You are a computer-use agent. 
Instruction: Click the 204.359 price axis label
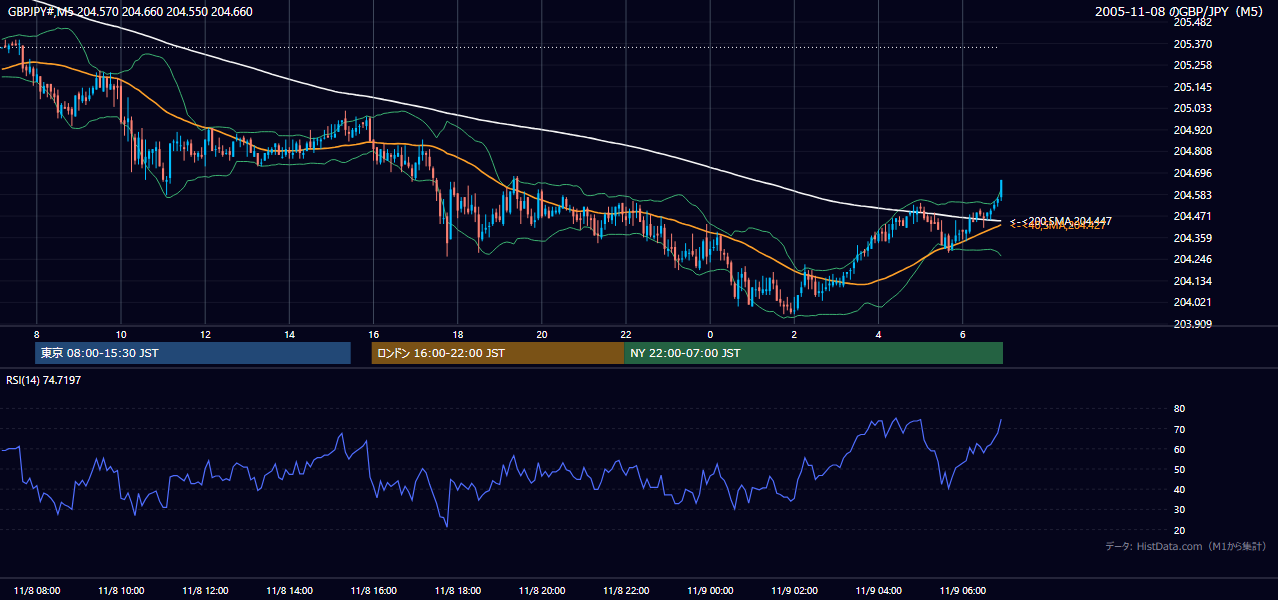point(1192,238)
